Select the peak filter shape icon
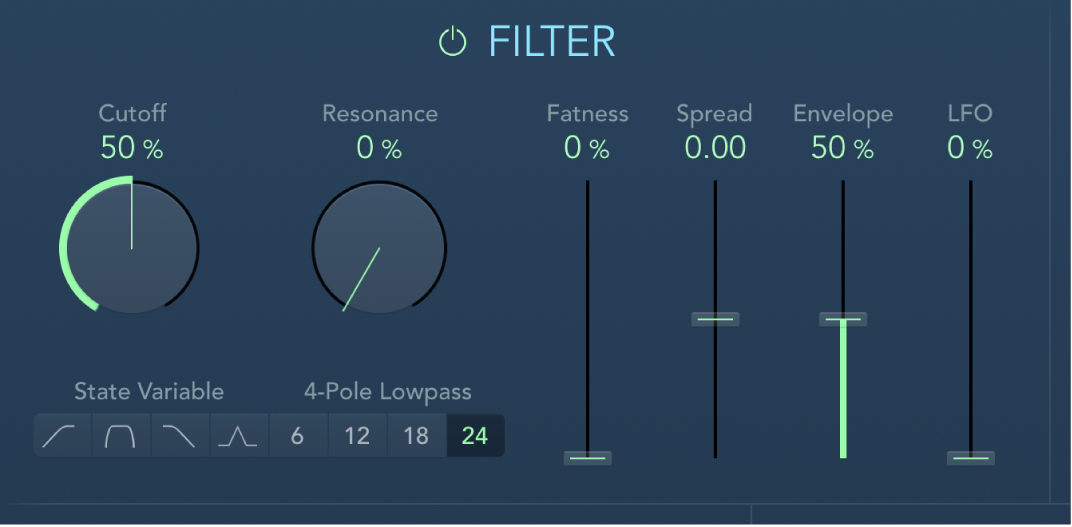Image resolution: width=1072 pixels, height=527 pixels. [x=238, y=436]
